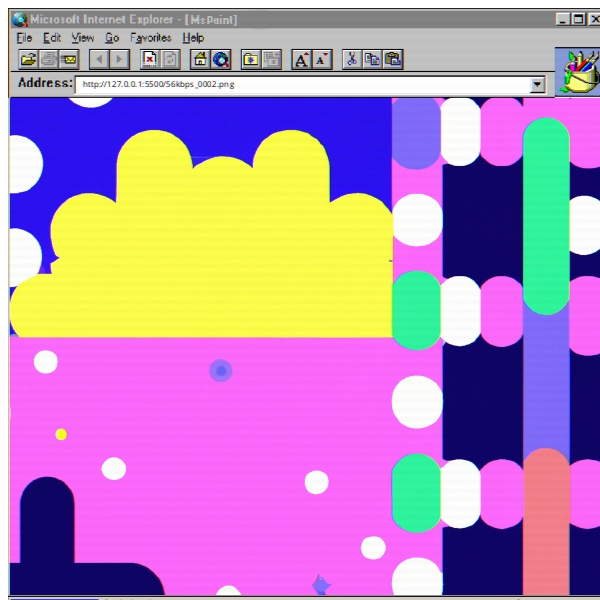Click the Send mail envelope icon
This screenshot has height=600, width=600.
point(69,60)
